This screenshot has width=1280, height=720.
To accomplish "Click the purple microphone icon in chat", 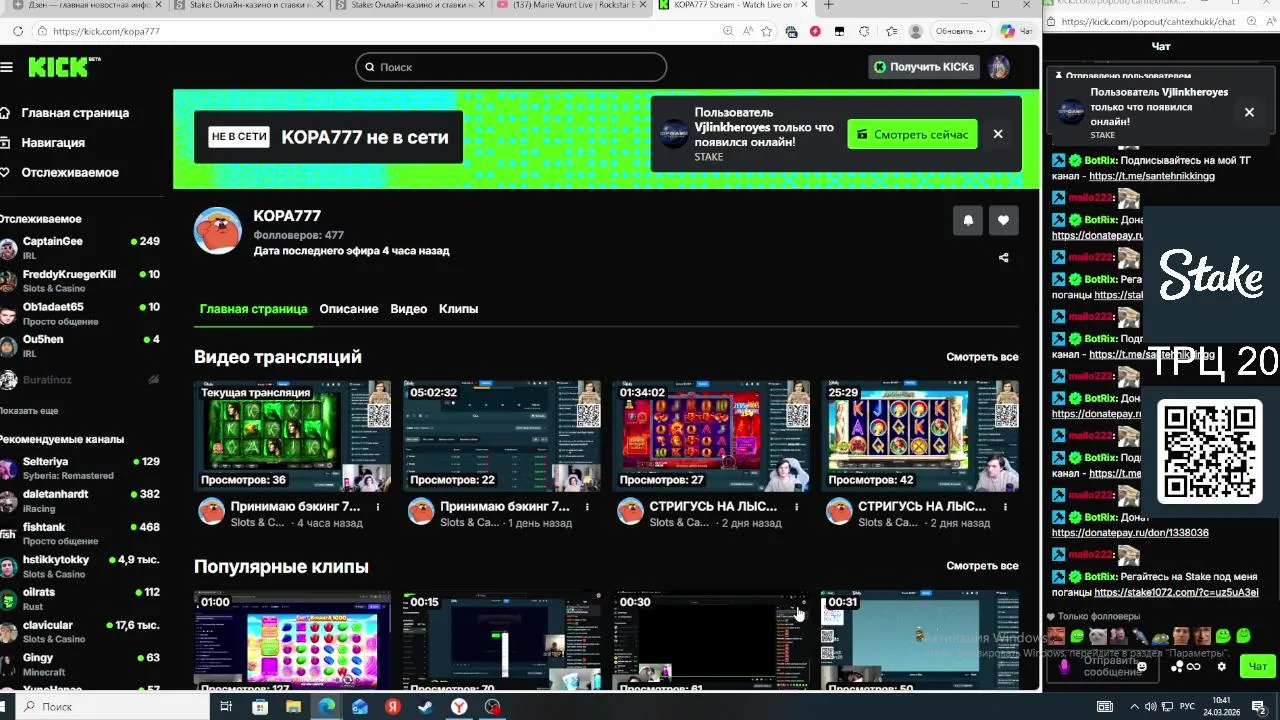I will [1063, 666].
